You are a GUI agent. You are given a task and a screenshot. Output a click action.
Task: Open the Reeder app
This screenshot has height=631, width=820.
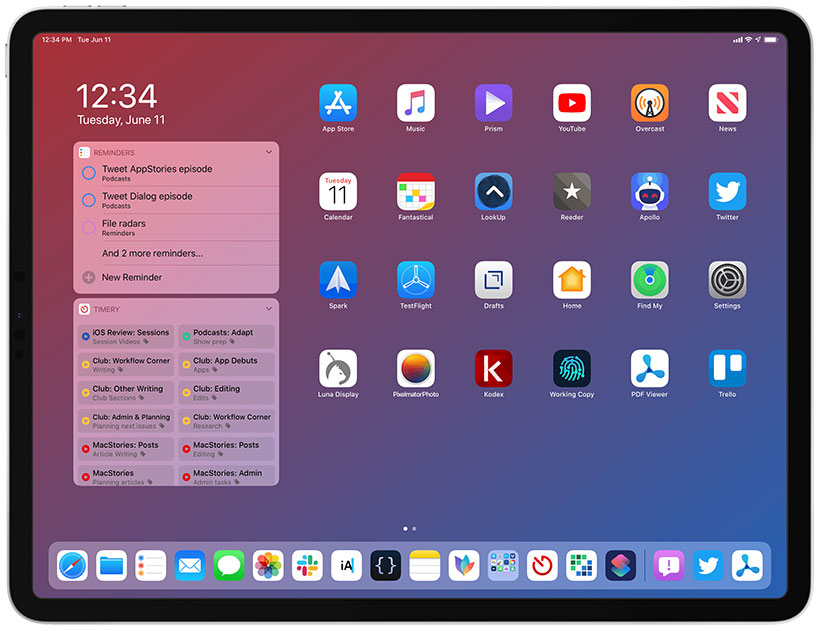click(572, 191)
